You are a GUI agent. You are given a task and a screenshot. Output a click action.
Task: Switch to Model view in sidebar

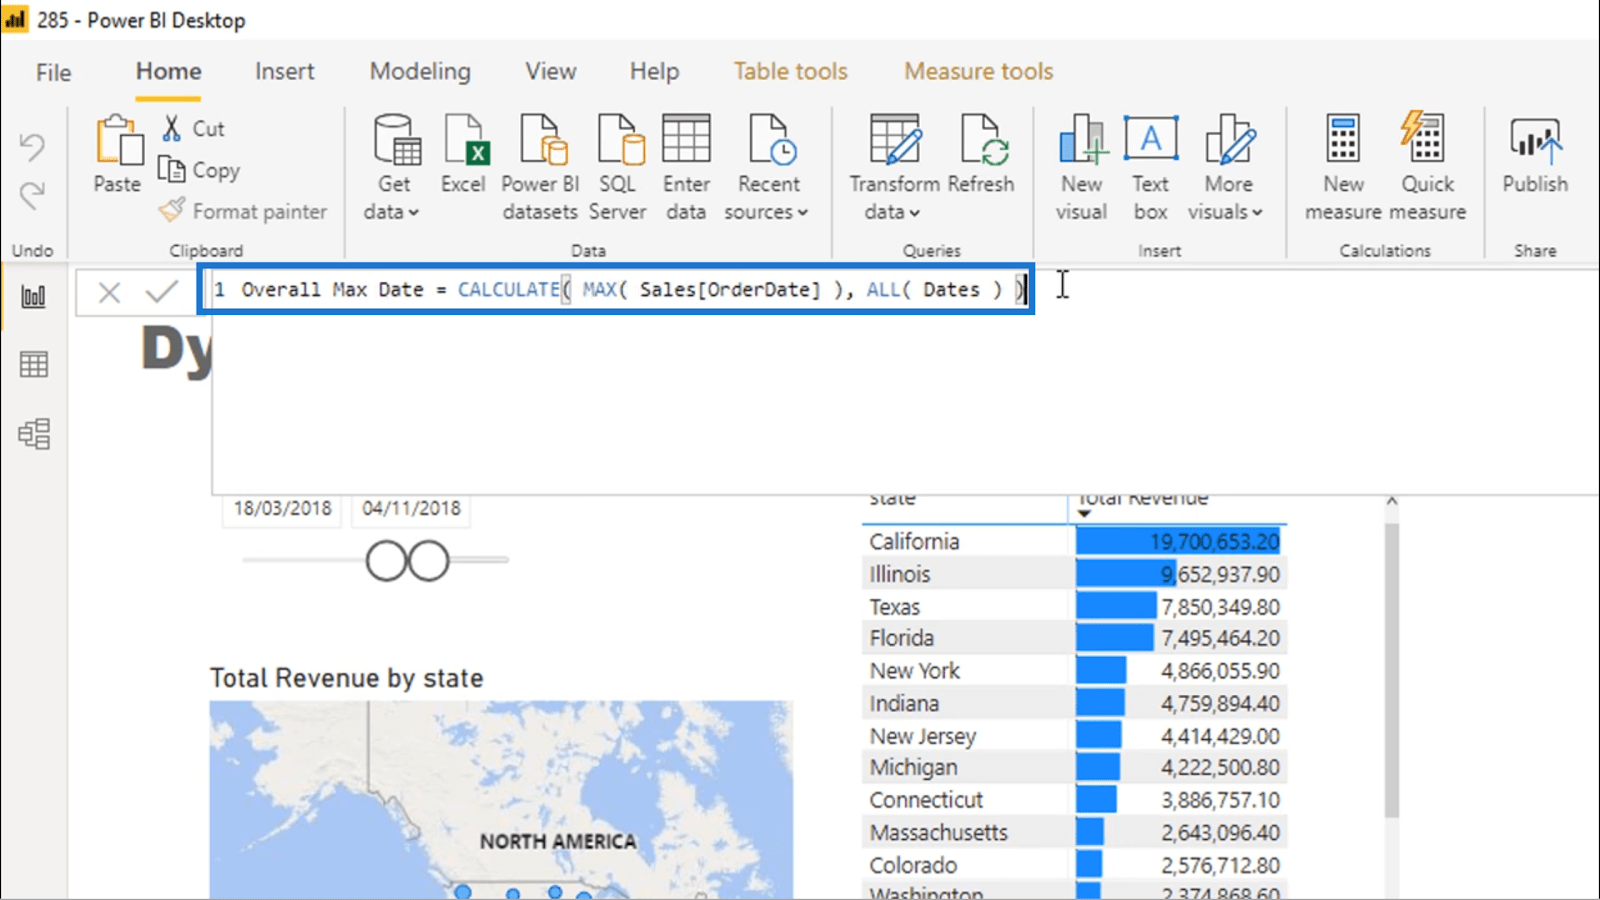pos(34,434)
